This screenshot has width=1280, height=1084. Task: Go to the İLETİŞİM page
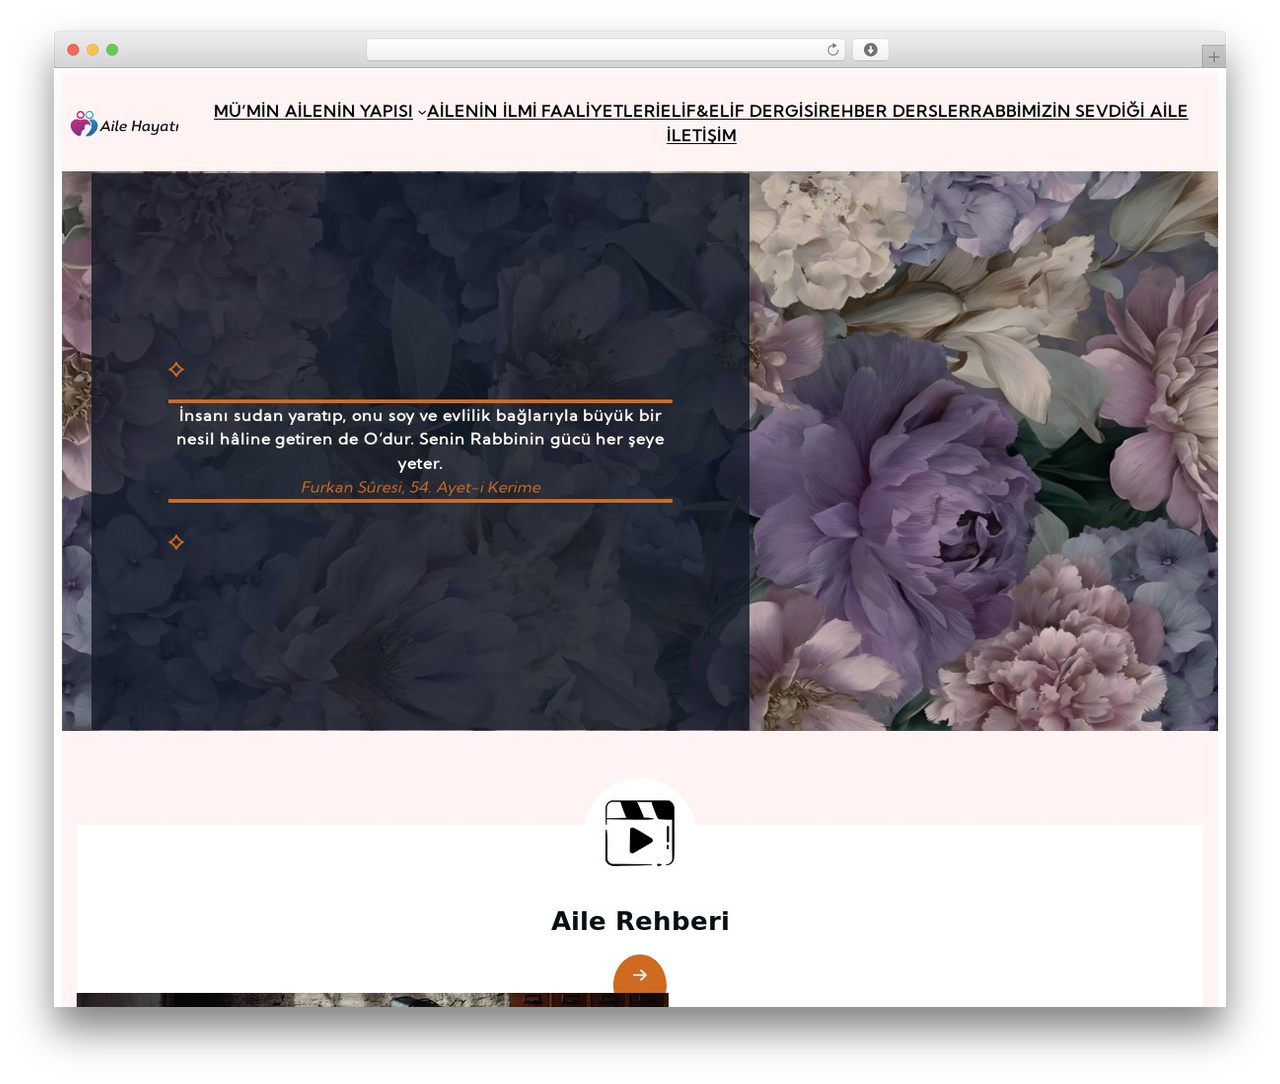(701, 135)
